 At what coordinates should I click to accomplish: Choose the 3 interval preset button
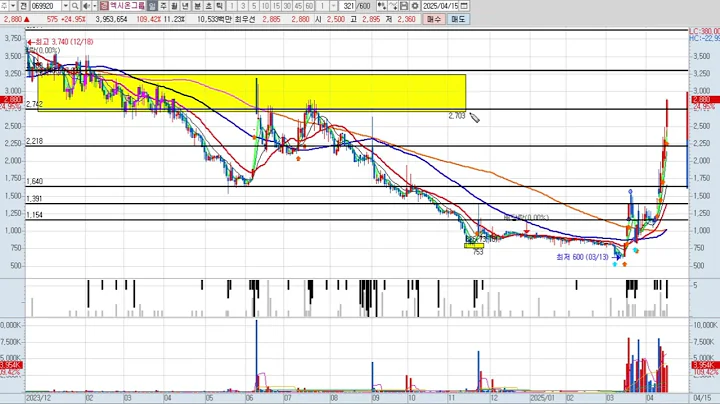click(243, 6)
